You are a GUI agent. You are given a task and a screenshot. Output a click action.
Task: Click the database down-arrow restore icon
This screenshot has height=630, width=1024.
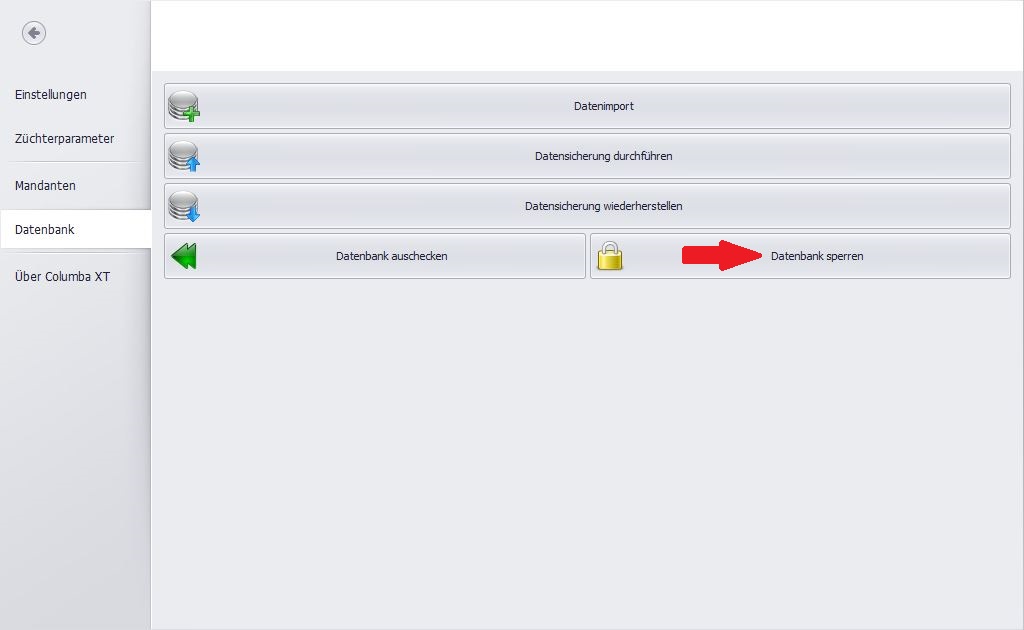click(184, 206)
